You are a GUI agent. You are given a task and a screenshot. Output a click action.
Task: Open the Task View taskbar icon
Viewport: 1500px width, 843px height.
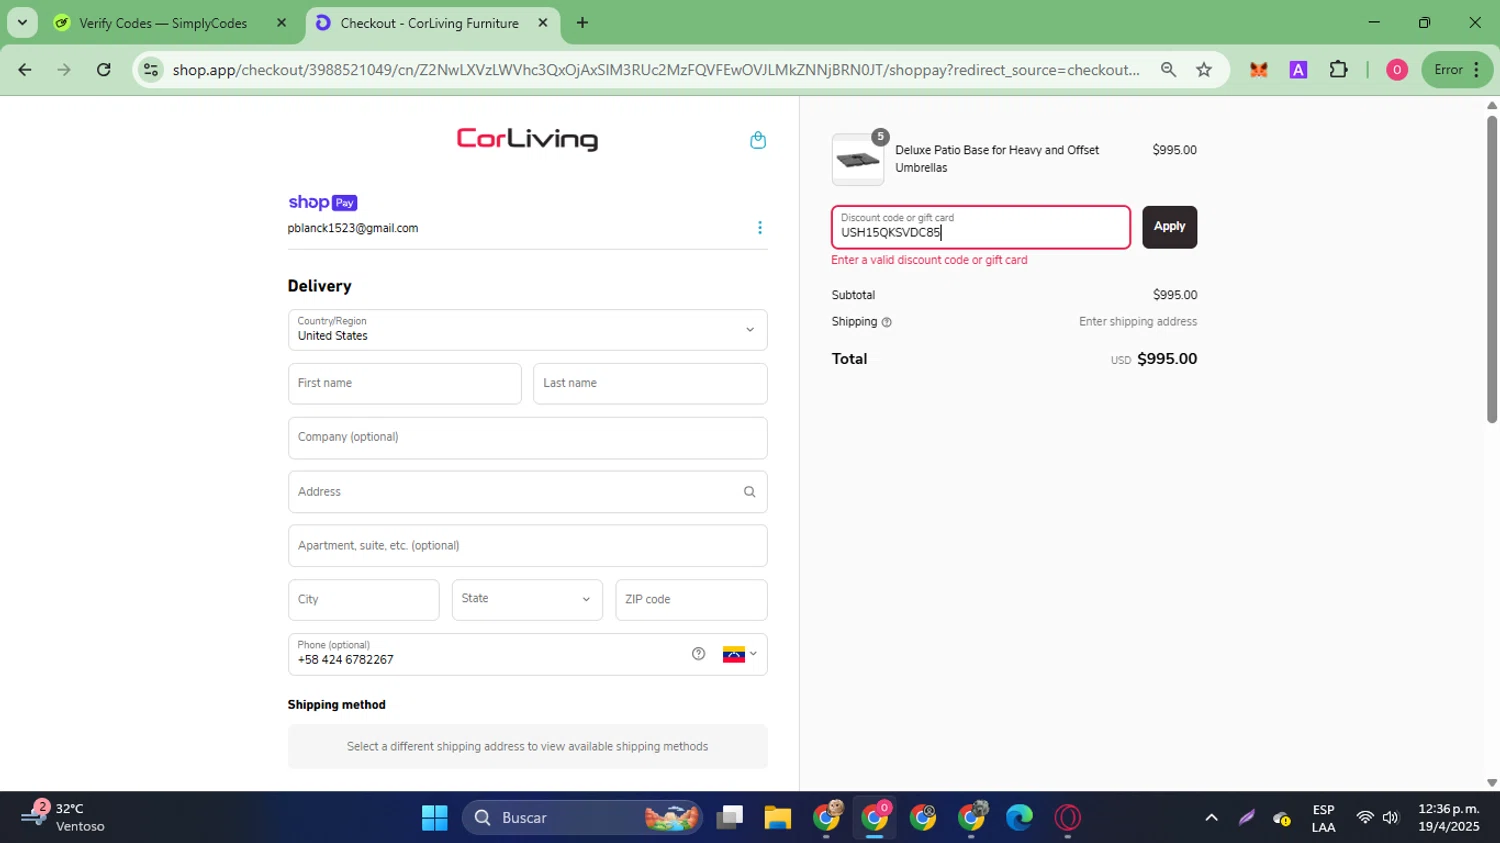coord(730,818)
